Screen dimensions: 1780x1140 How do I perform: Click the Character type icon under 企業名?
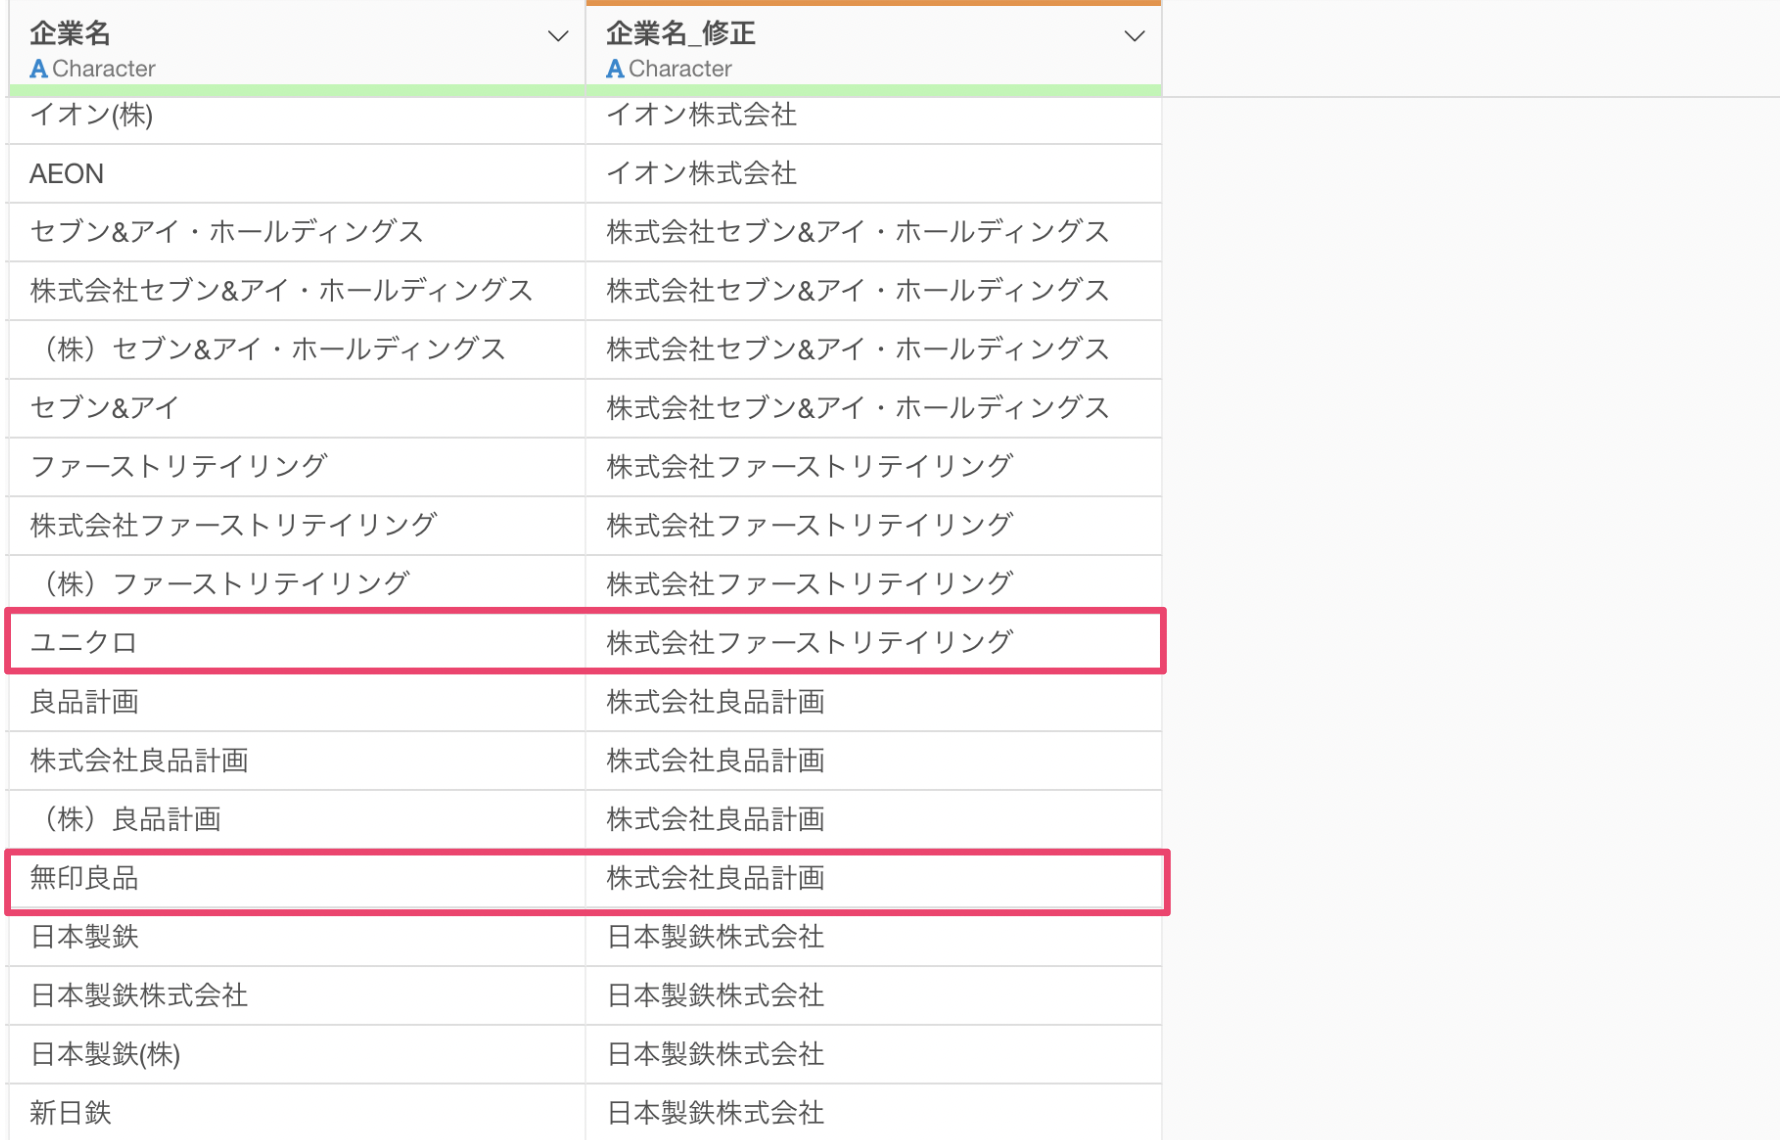(39, 69)
